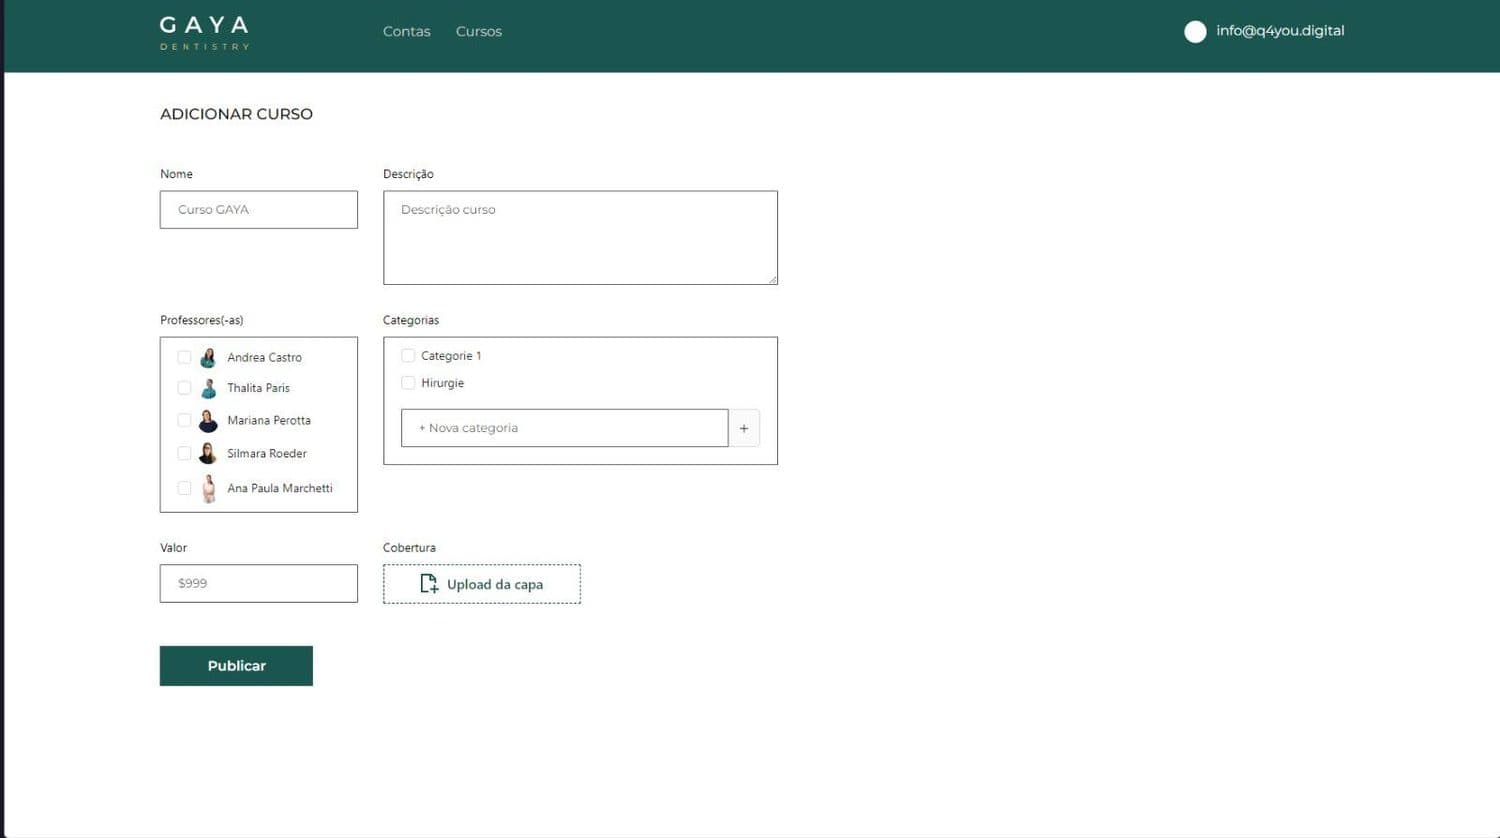Click the plus button to add category

[x=744, y=428]
